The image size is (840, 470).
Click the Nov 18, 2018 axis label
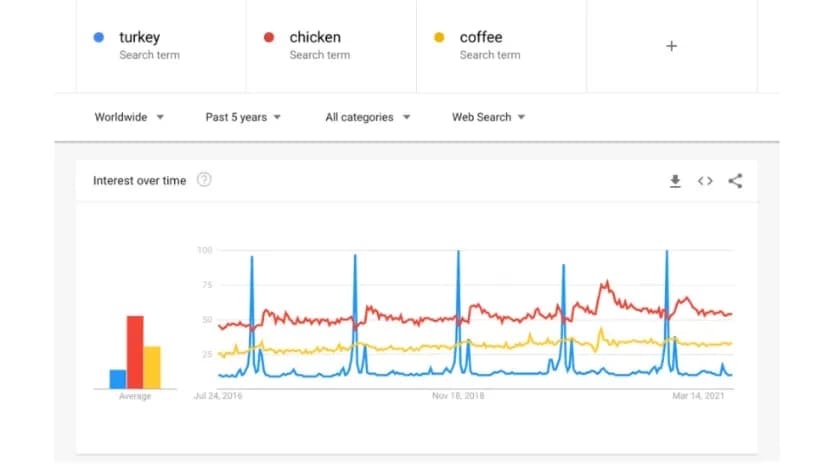(459, 395)
